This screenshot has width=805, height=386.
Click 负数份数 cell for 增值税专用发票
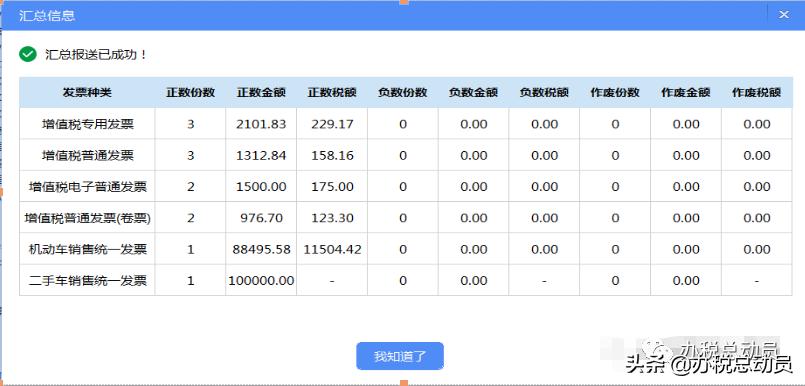click(x=402, y=124)
